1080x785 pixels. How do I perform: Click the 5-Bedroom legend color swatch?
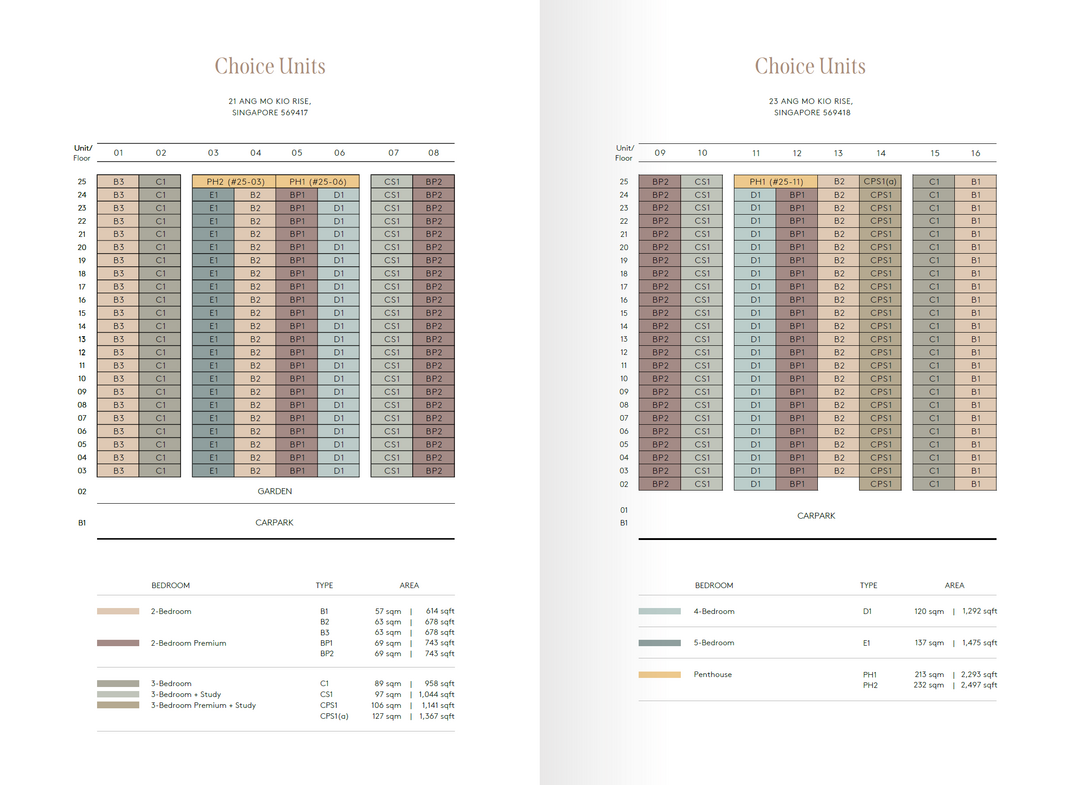[x=659, y=643]
